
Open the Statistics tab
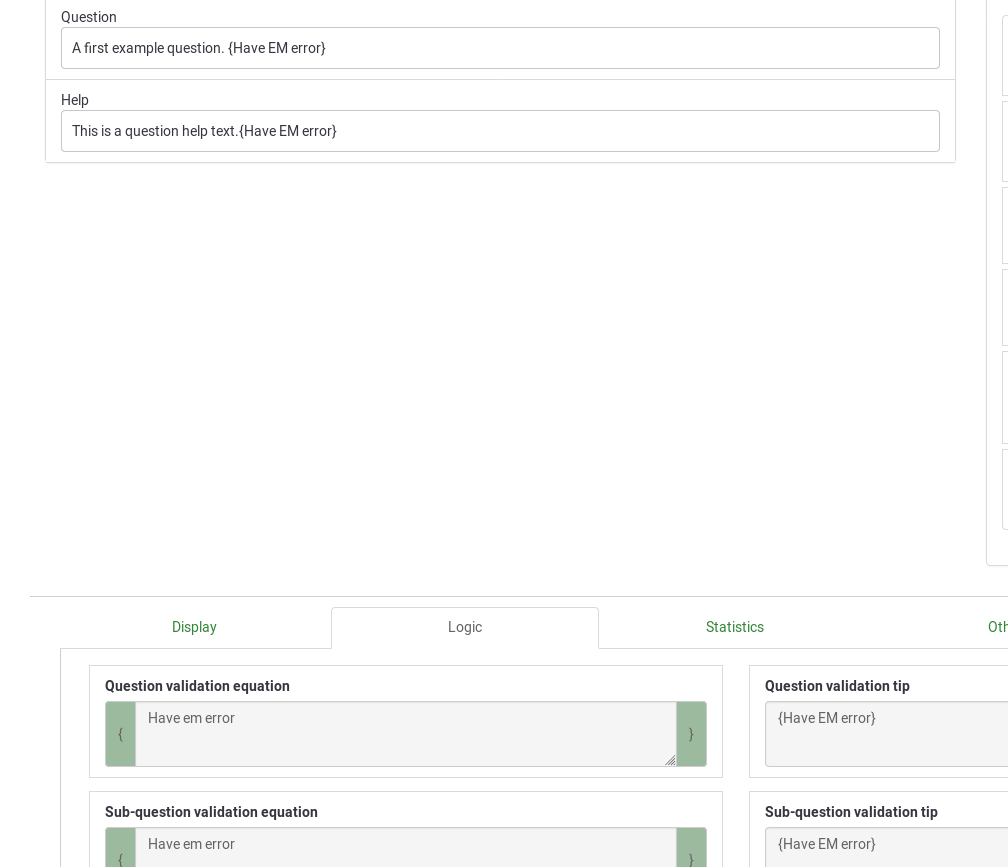(734, 627)
